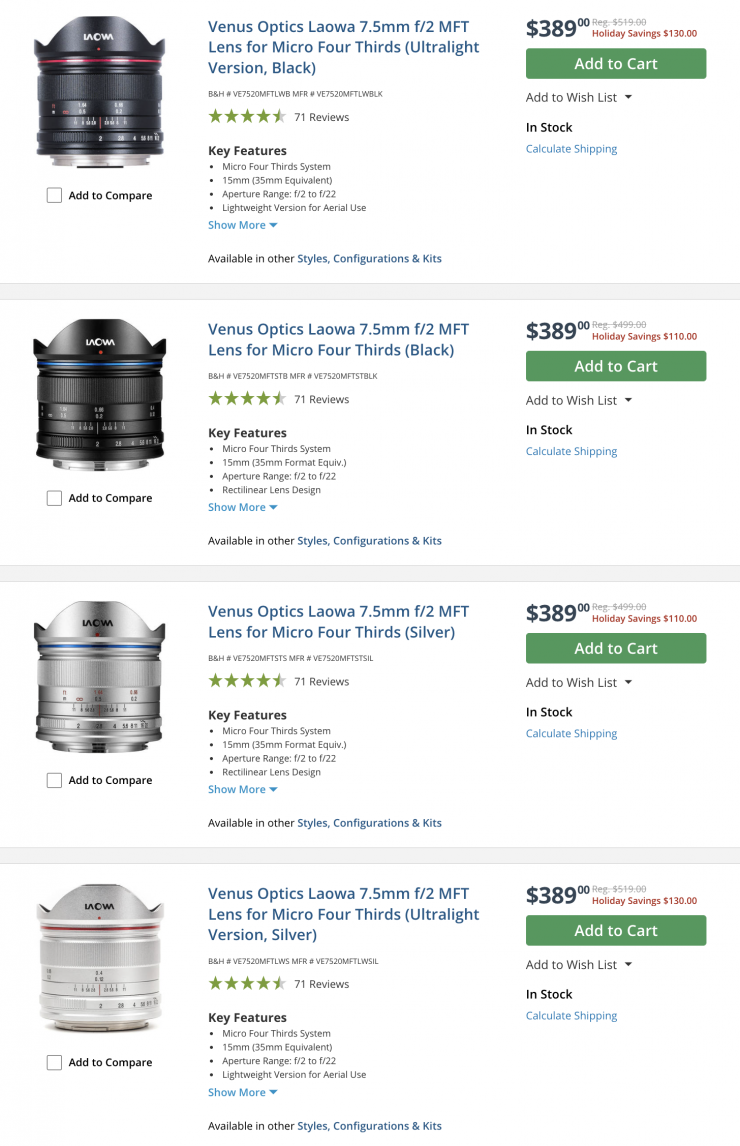This screenshot has width=740, height=1146.
Task: View 71 Reviews for the Ultralight Silver lens
Action: pyautogui.click(x=321, y=984)
